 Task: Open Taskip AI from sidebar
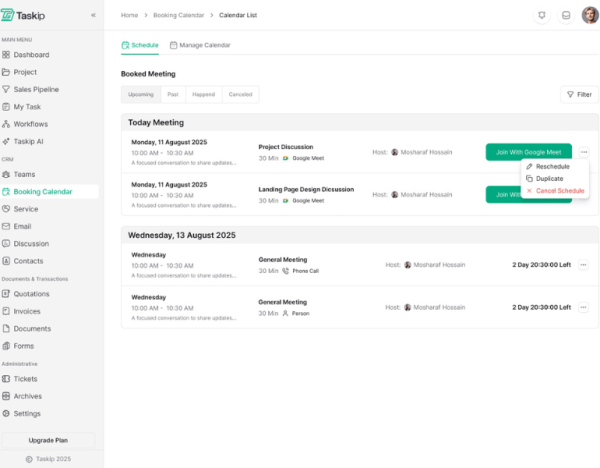pos(28,141)
